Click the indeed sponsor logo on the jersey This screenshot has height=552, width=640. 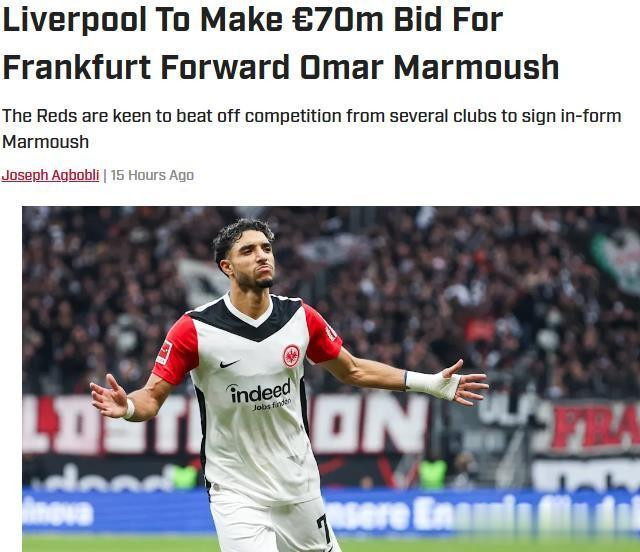click(x=260, y=394)
